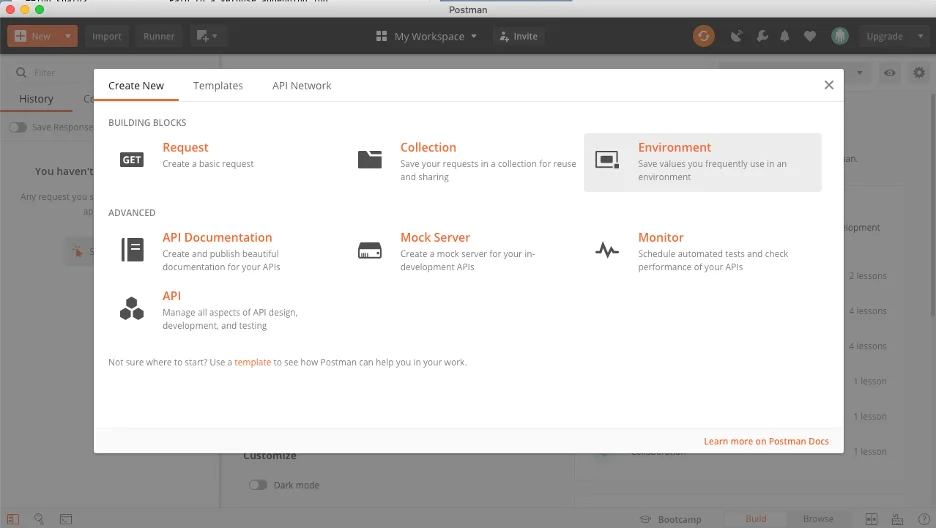Open Bootcamp in status bar
The image size is (936, 528).
(x=670, y=519)
